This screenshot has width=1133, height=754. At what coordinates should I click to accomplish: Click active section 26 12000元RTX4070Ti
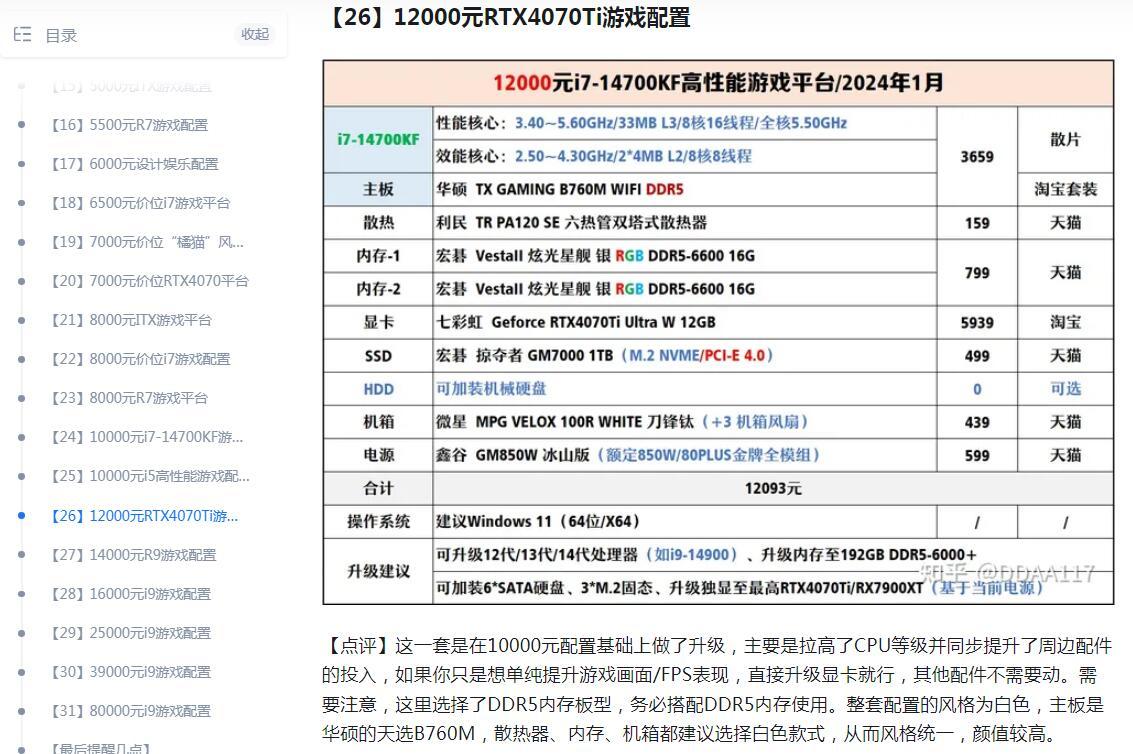(144, 516)
